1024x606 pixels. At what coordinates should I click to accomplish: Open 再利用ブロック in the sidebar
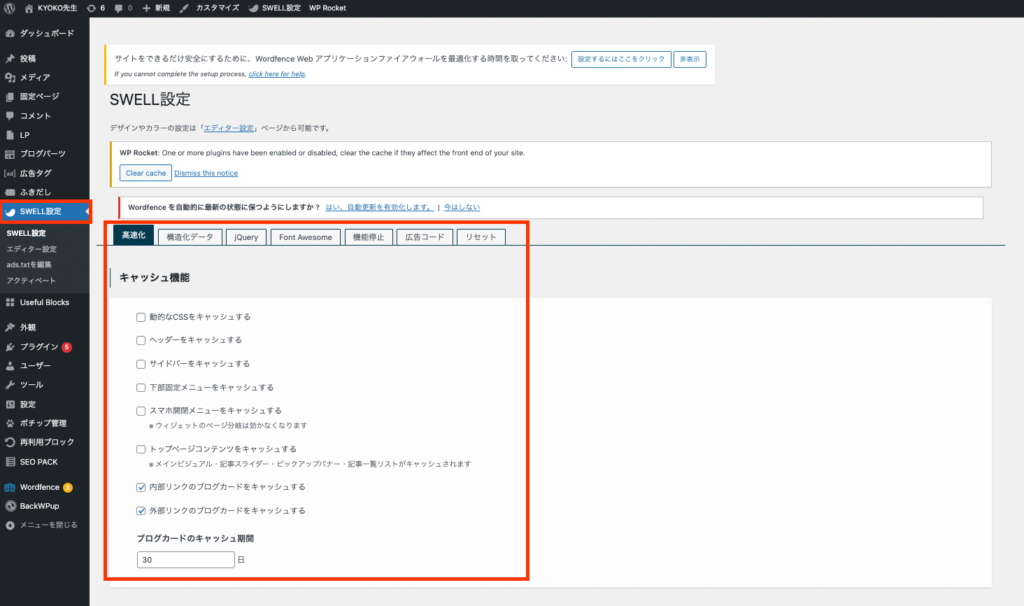pyautogui.click(x=44, y=442)
